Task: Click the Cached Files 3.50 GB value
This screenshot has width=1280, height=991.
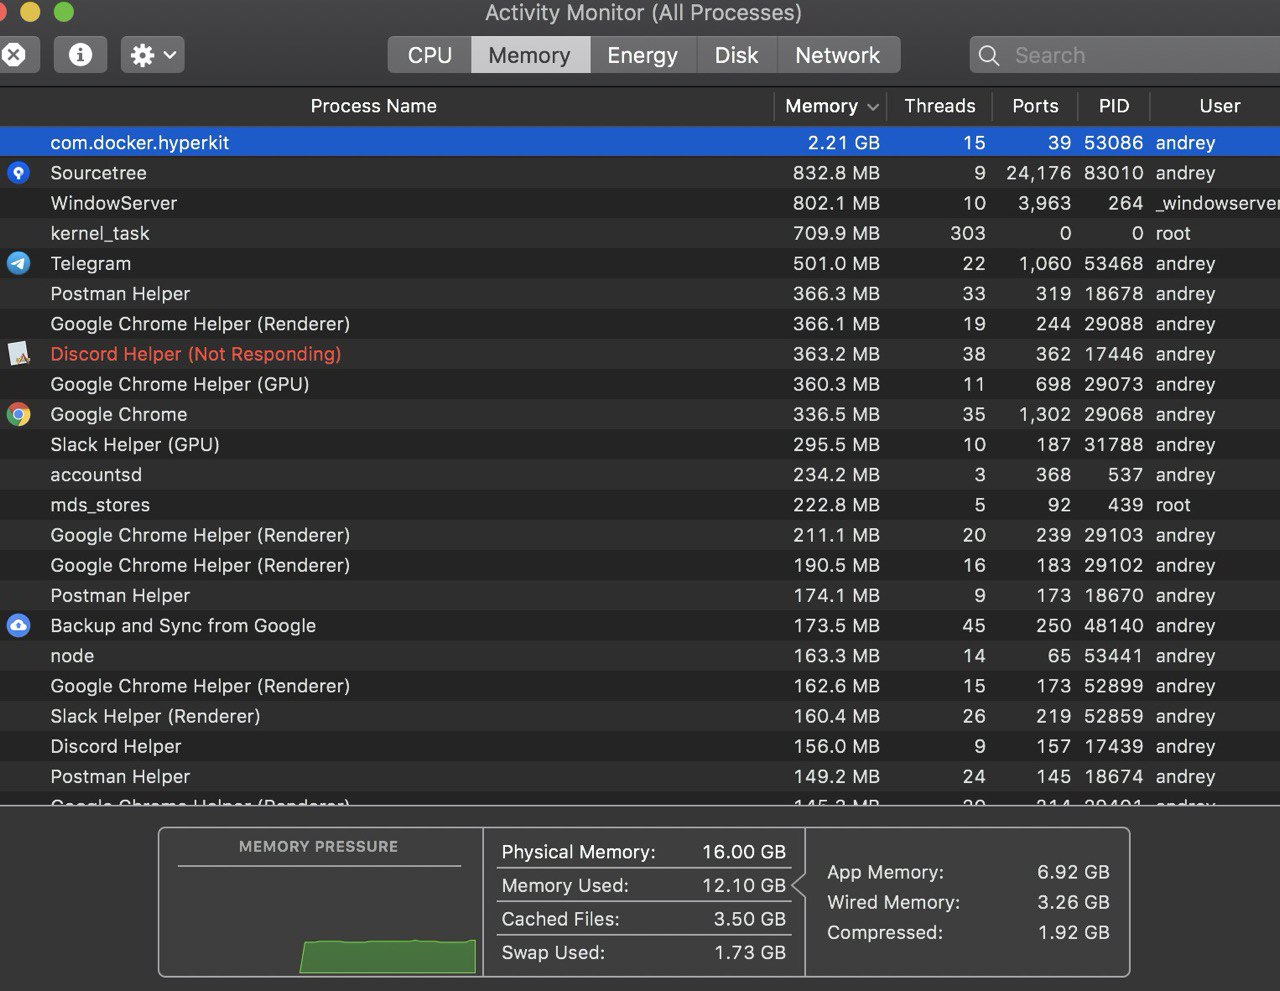Action: (749, 919)
